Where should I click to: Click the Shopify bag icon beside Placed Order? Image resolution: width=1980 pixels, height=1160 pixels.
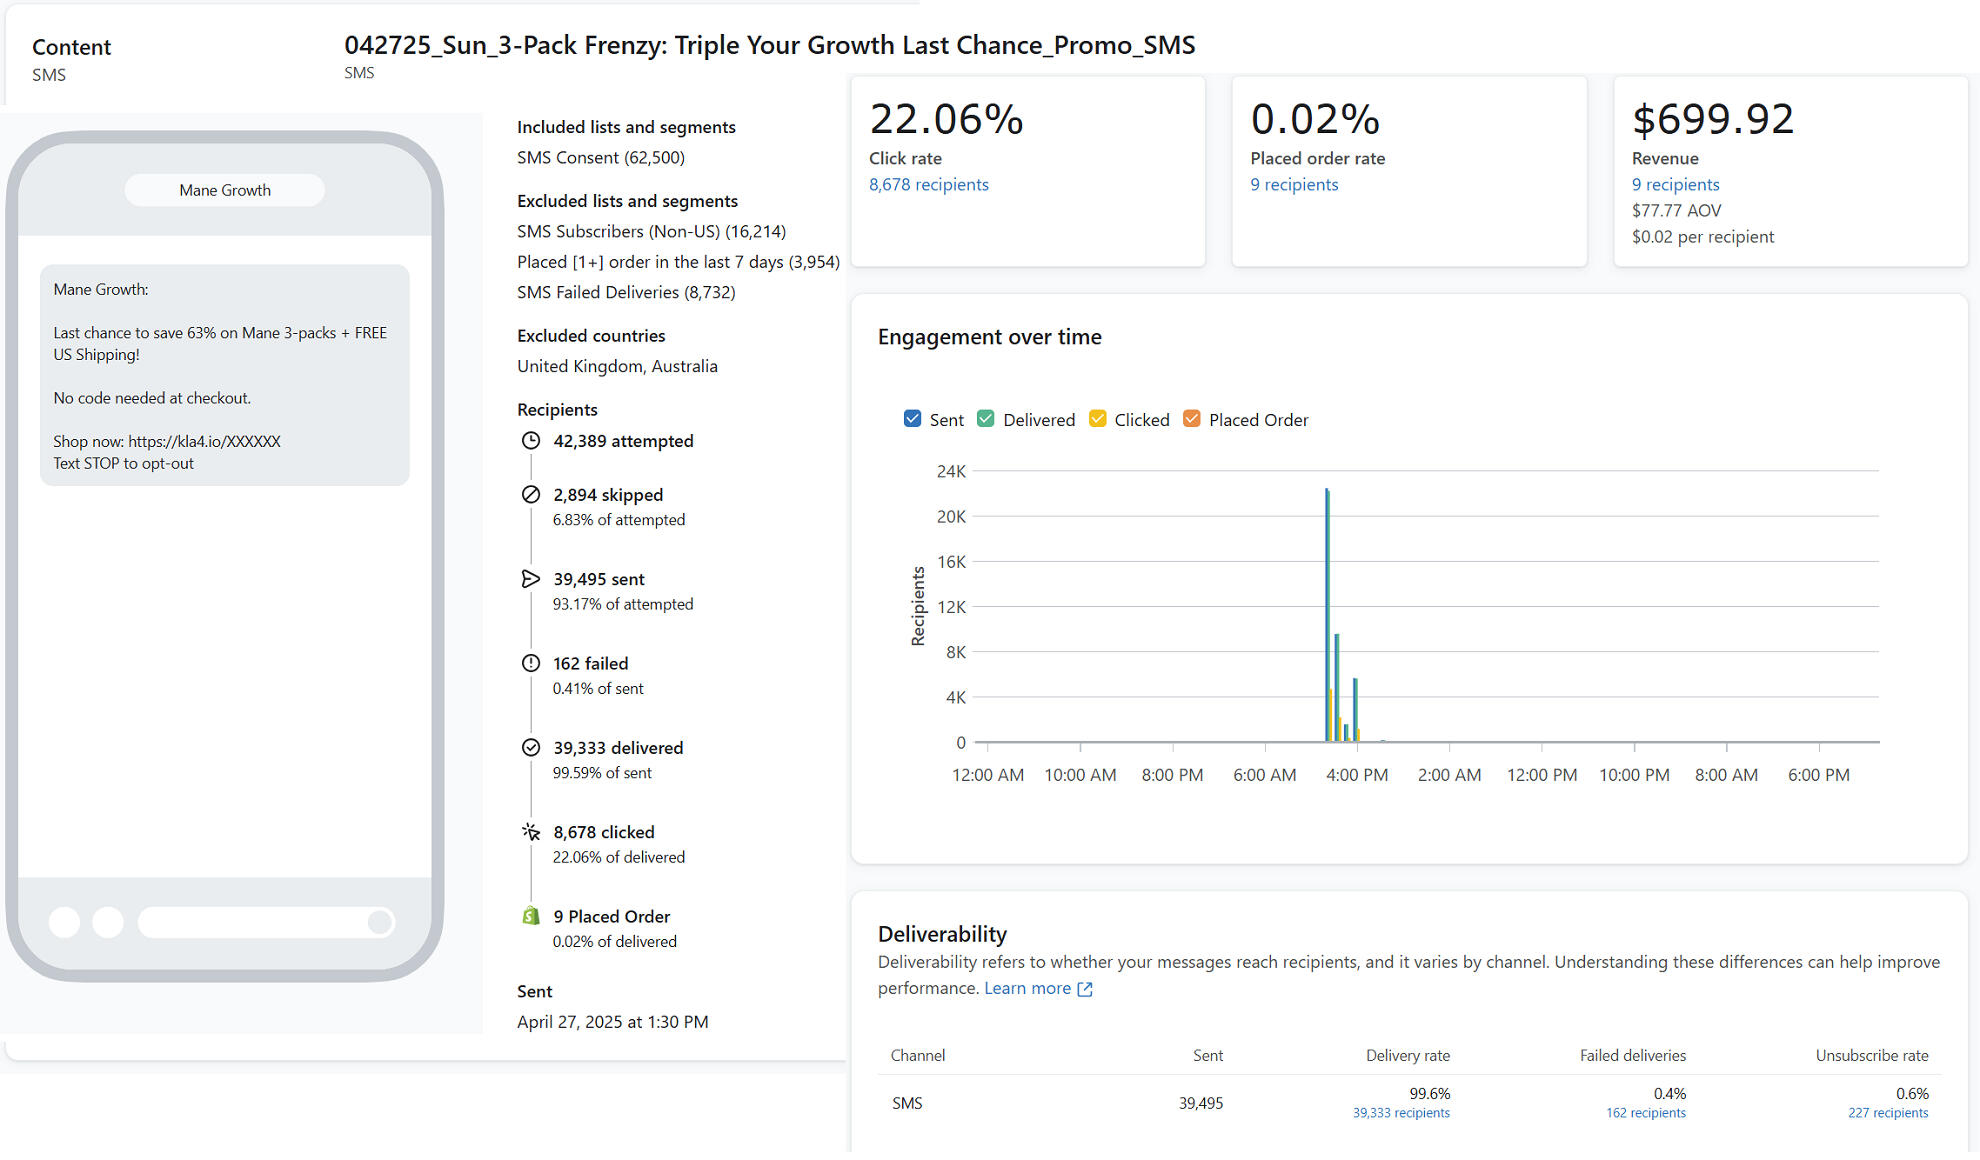(531, 916)
